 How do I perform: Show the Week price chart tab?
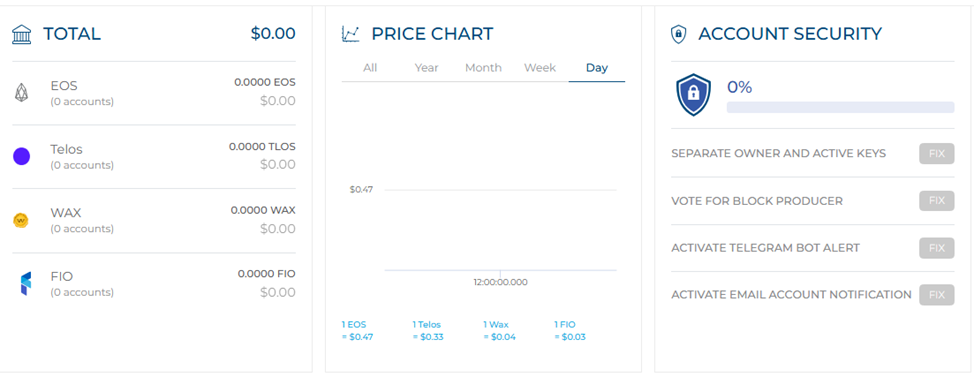pos(540,68)
